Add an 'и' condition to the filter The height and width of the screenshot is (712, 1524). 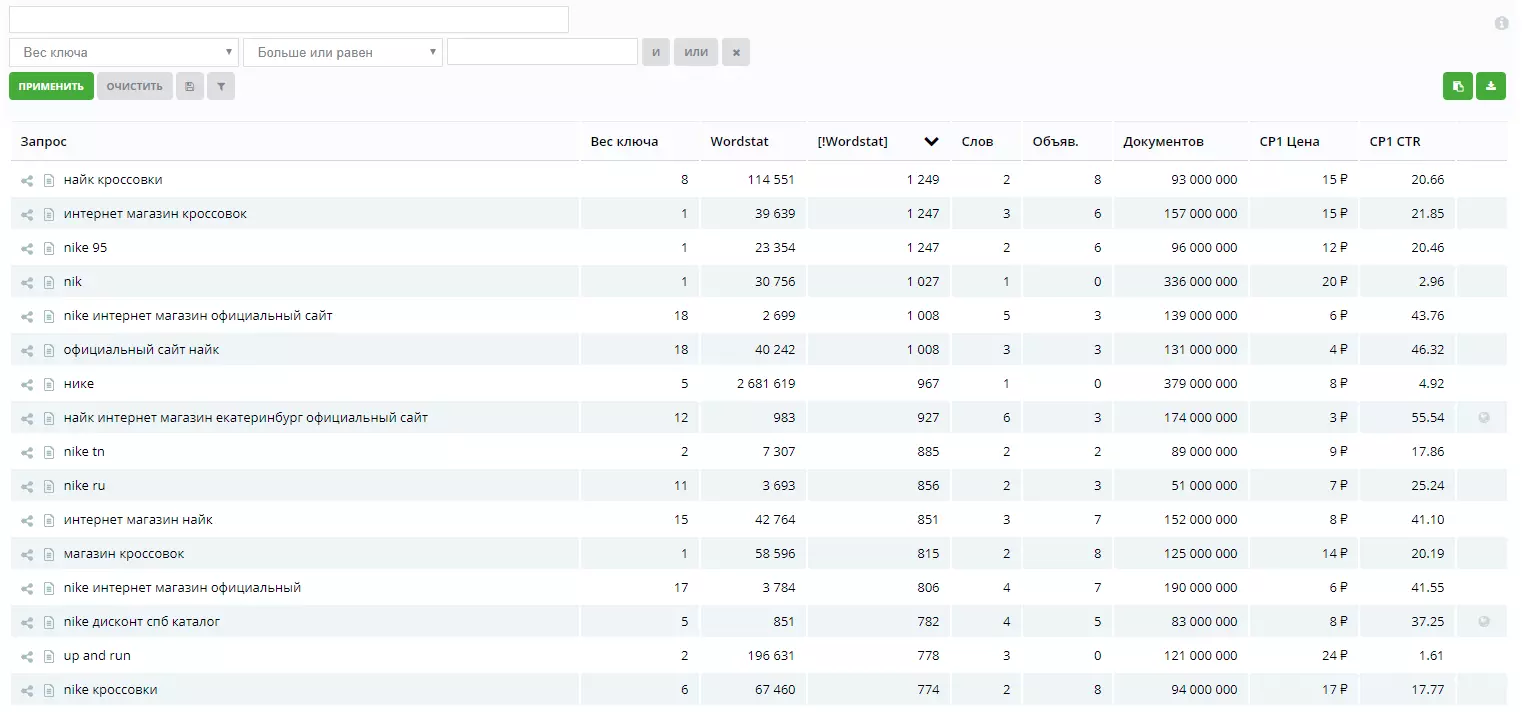[656, 52]
